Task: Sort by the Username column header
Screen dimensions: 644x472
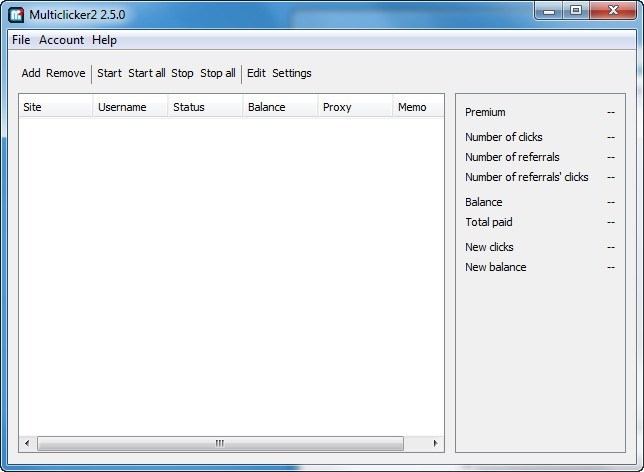Action: pos(131,107)
